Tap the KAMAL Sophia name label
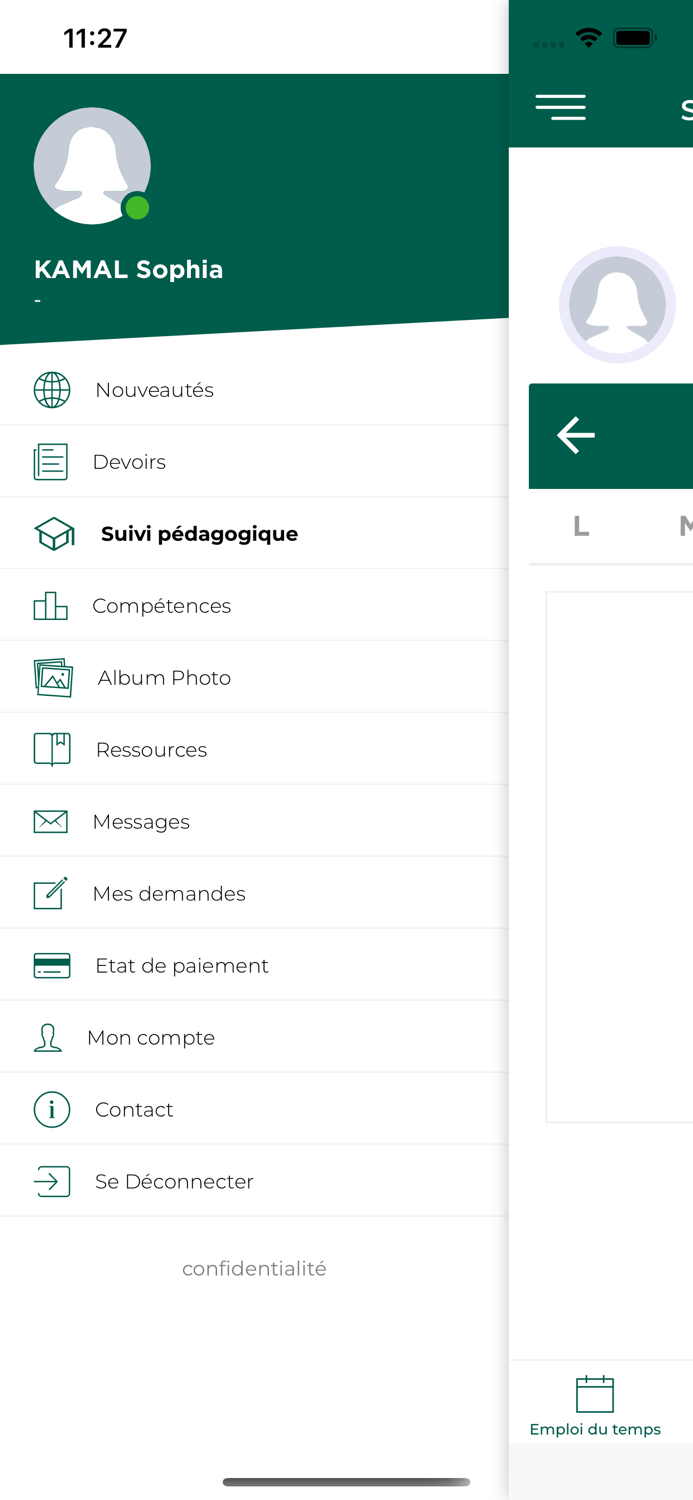The width and height of the screenshot is (693, 1500). click(129, 270)
